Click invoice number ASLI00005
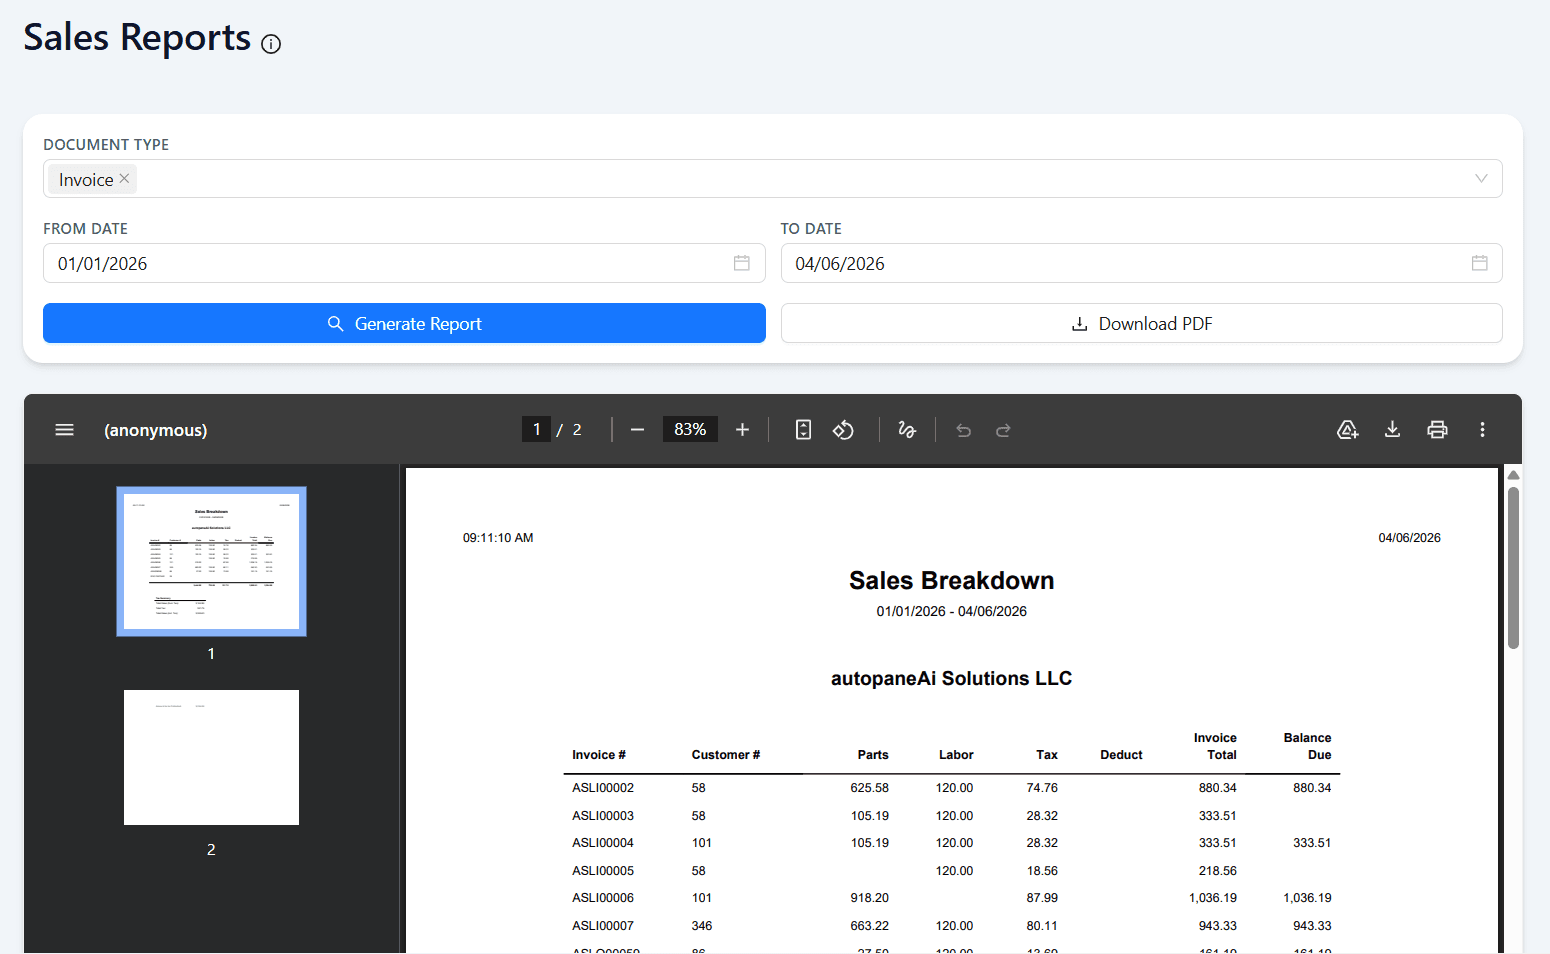Viewport: 1550px width, 954px height. pyautogui.click(x=603, y=871)
